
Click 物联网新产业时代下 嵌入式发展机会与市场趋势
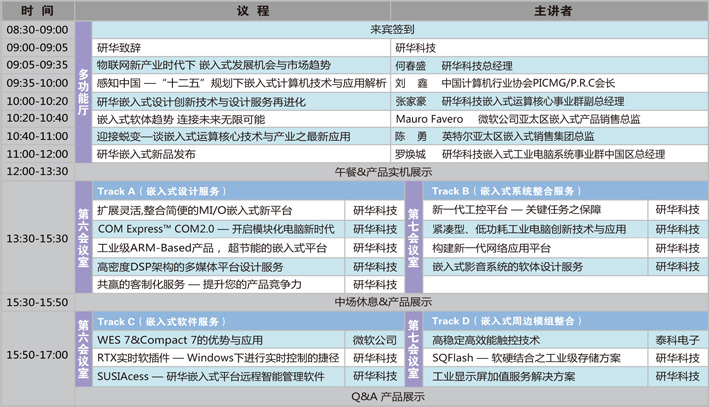coord(241,65)
